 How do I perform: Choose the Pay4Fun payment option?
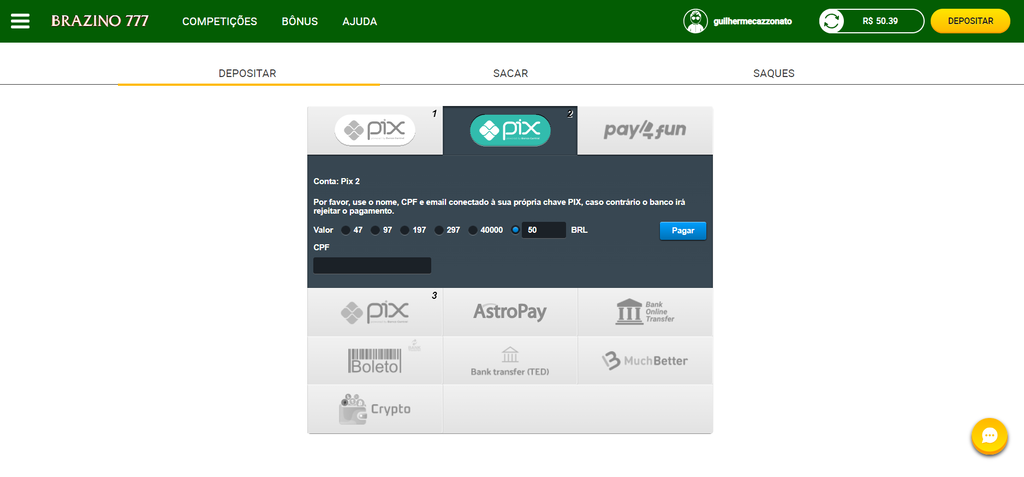[x=645, y=131]
